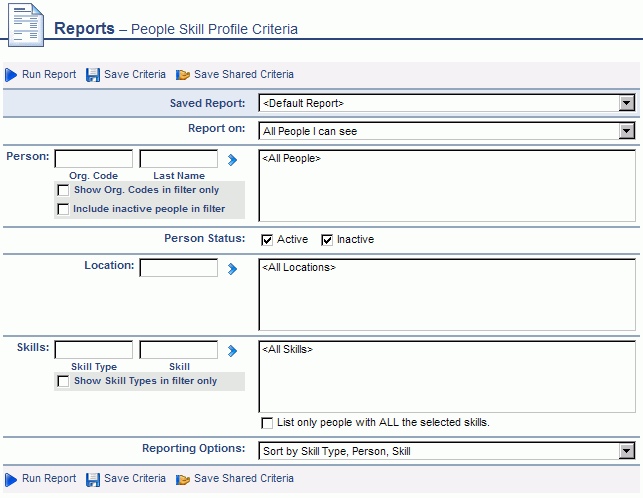Uncheck the Inactive person status checkbox
Screen dimensions: 643x498
[327, 240]
